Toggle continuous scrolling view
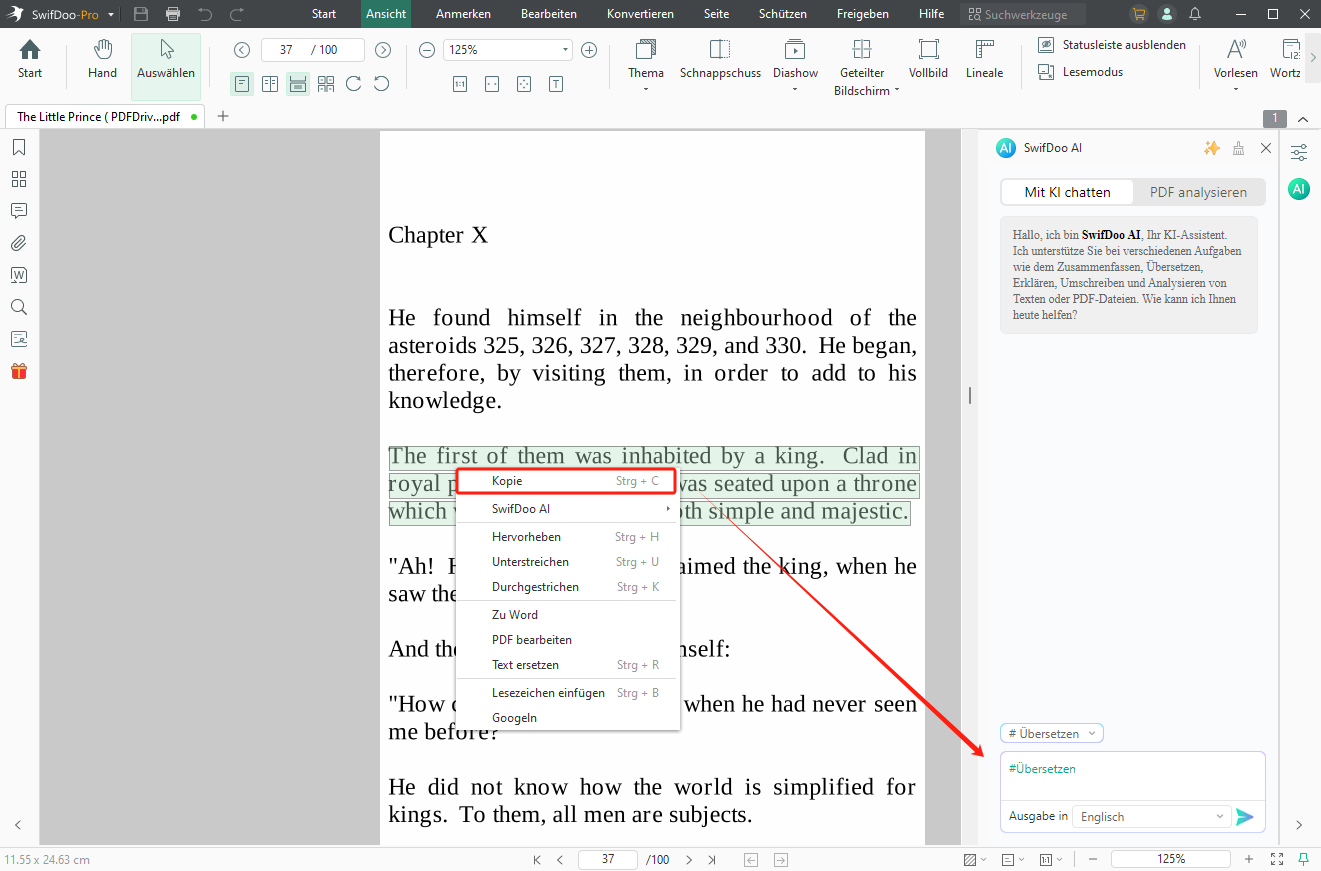This screenshot has height=871, width=1321. pyautogui.click(x=298, y=84)
